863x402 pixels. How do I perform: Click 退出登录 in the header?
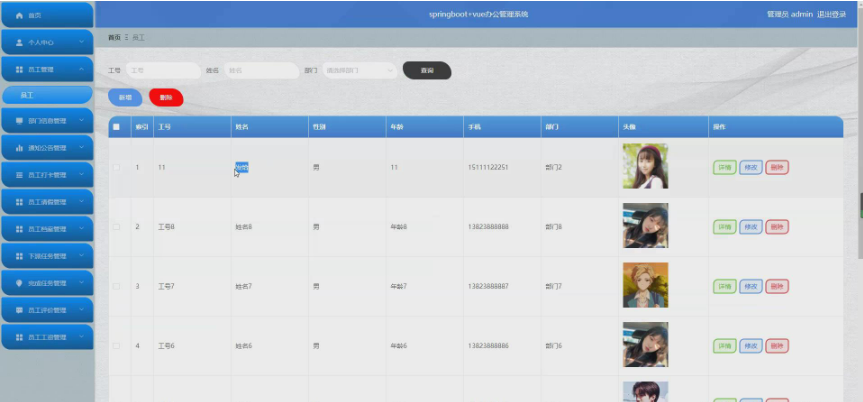[x=831, y=14]
